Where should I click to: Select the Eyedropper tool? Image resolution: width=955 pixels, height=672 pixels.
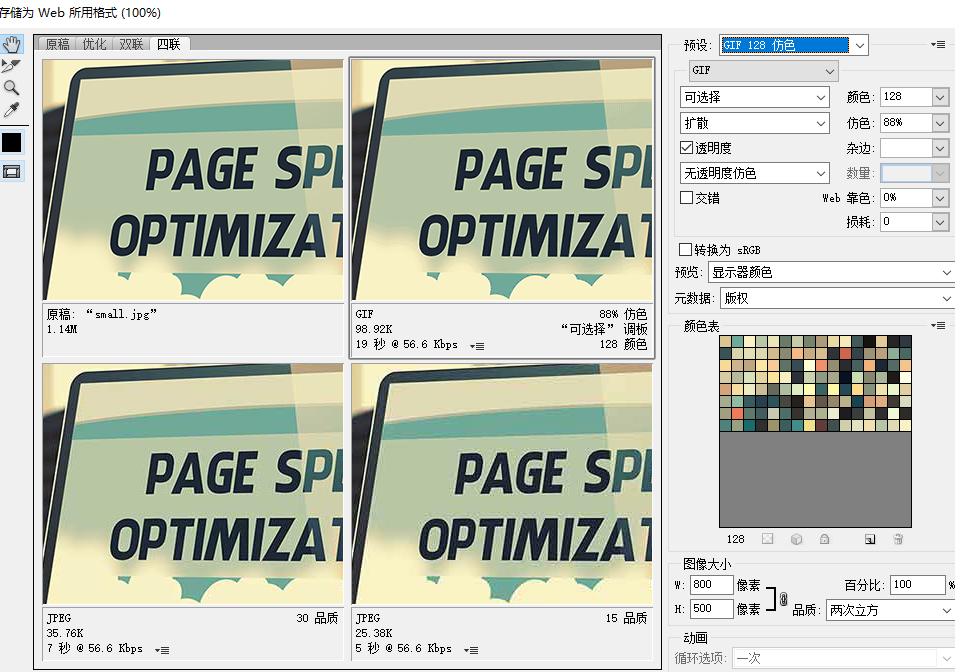pyautogui.click(x=12, y=110)
